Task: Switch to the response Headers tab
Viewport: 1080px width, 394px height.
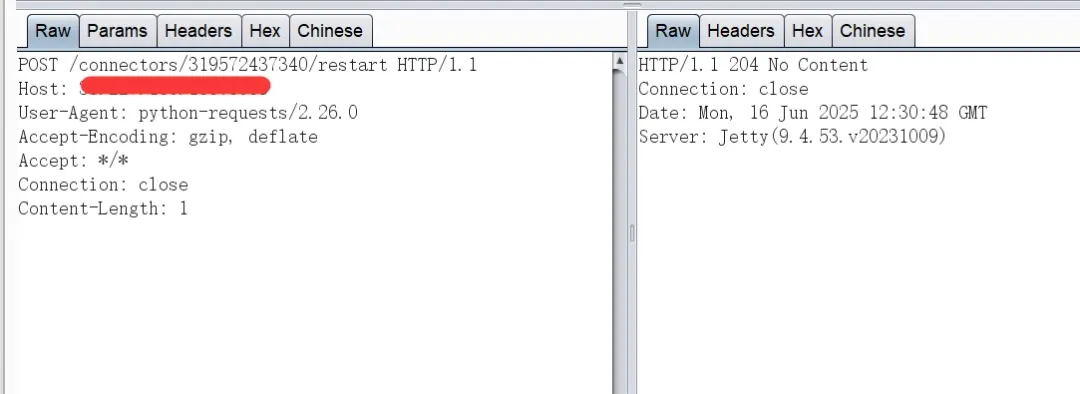Action: 741,31
